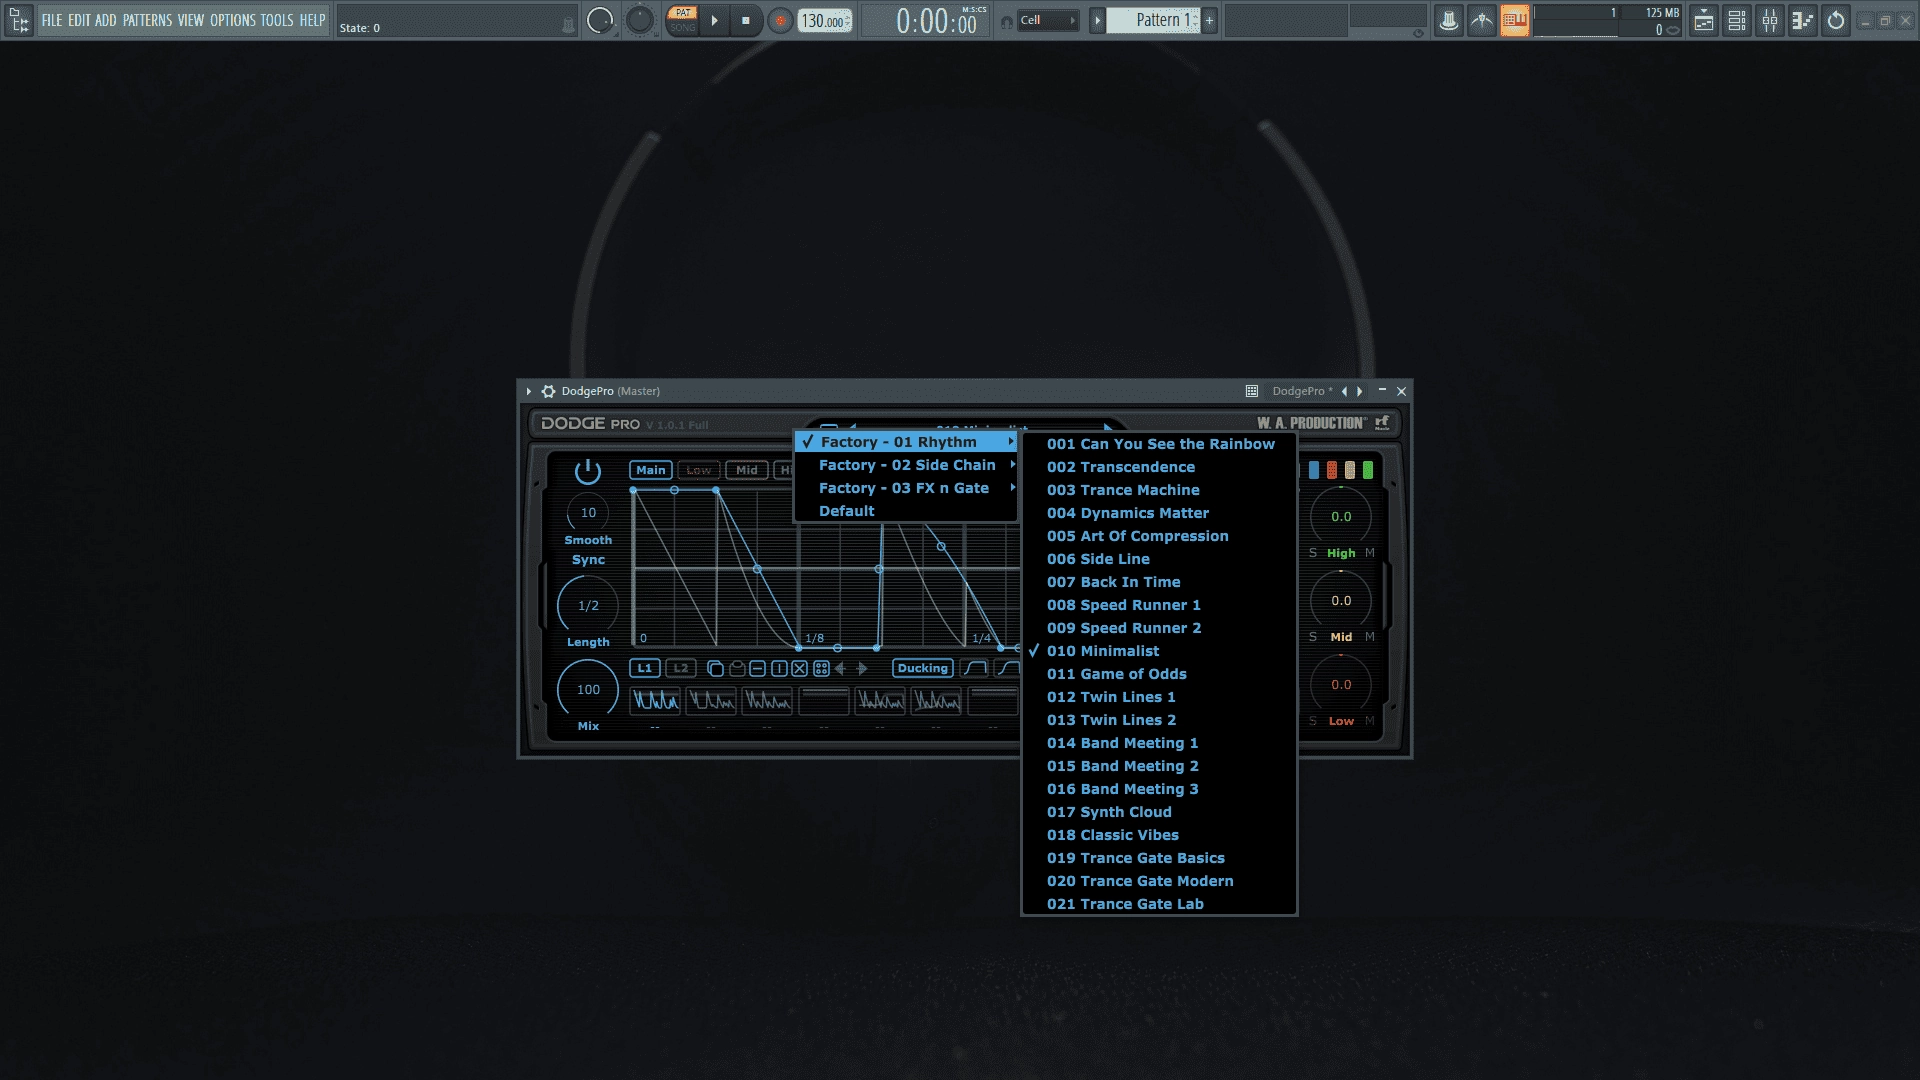Stop playback with the transport stop button
This screenshot has width=1920, height=1080.
[x=746, y=20]
